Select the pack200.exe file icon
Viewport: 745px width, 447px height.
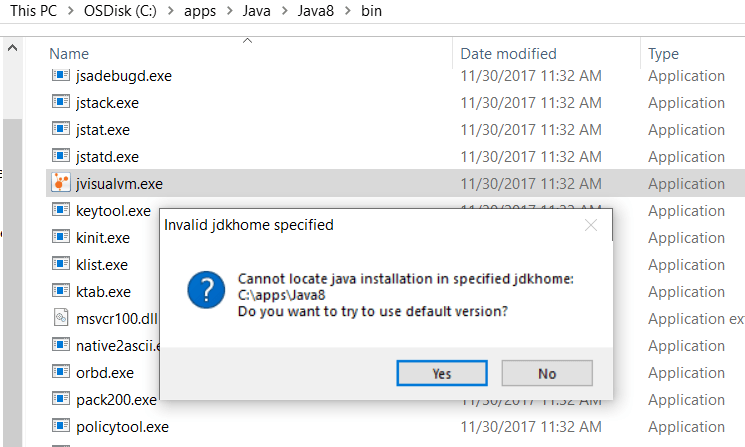(x=61, y=400)
